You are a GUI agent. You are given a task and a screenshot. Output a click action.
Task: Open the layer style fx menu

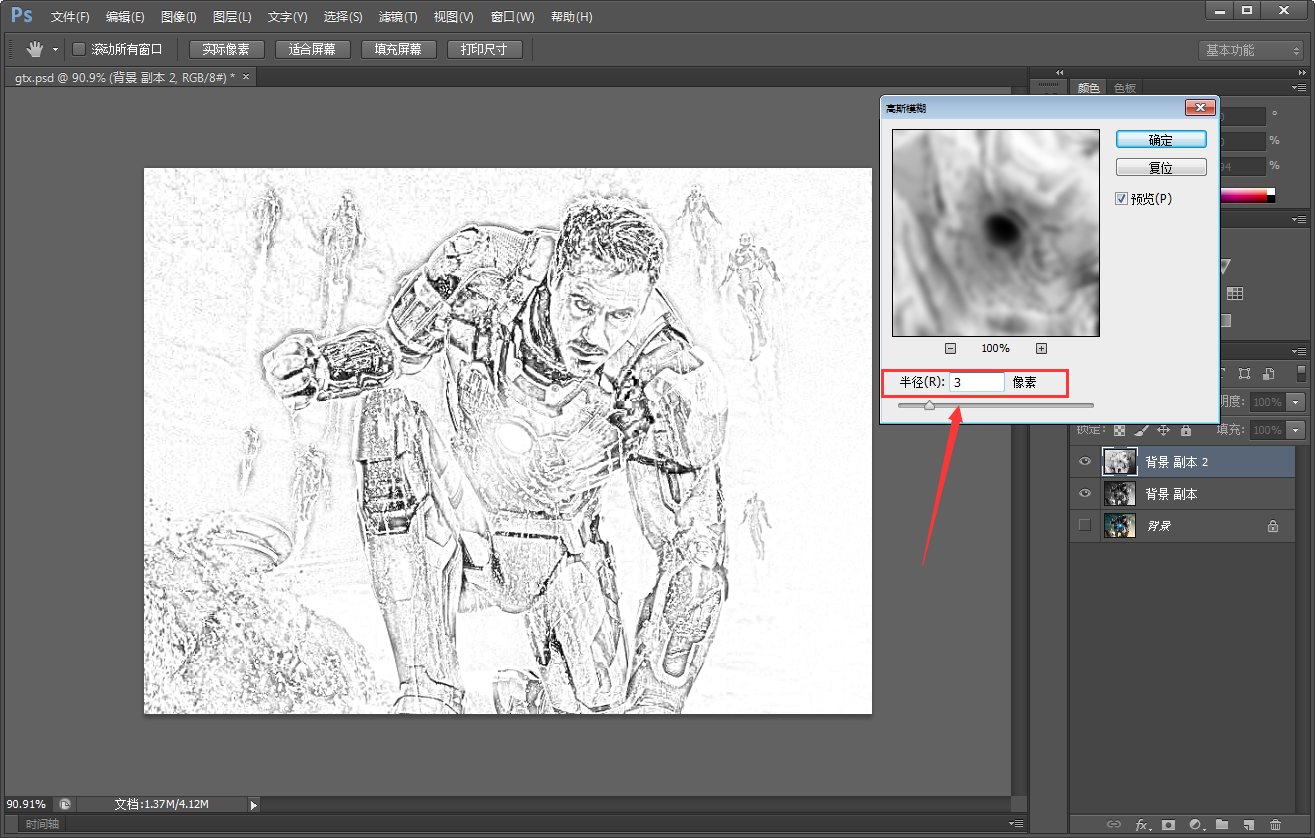[1142, 825]
